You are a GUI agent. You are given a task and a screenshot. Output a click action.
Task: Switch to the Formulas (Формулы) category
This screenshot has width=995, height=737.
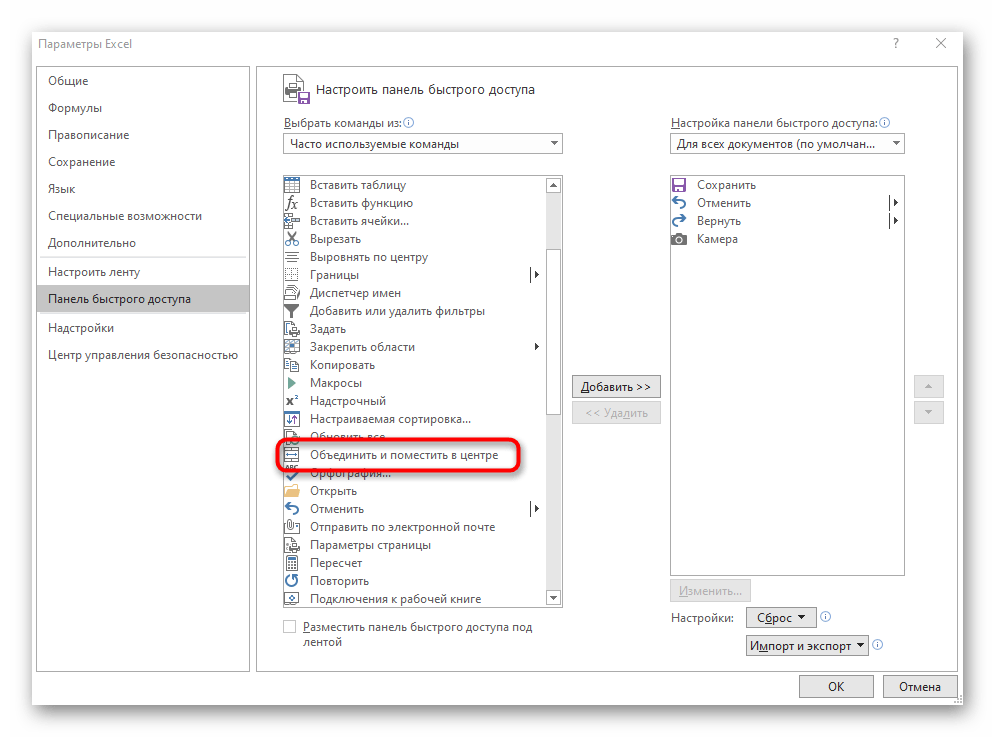click(x=75, y=108)
